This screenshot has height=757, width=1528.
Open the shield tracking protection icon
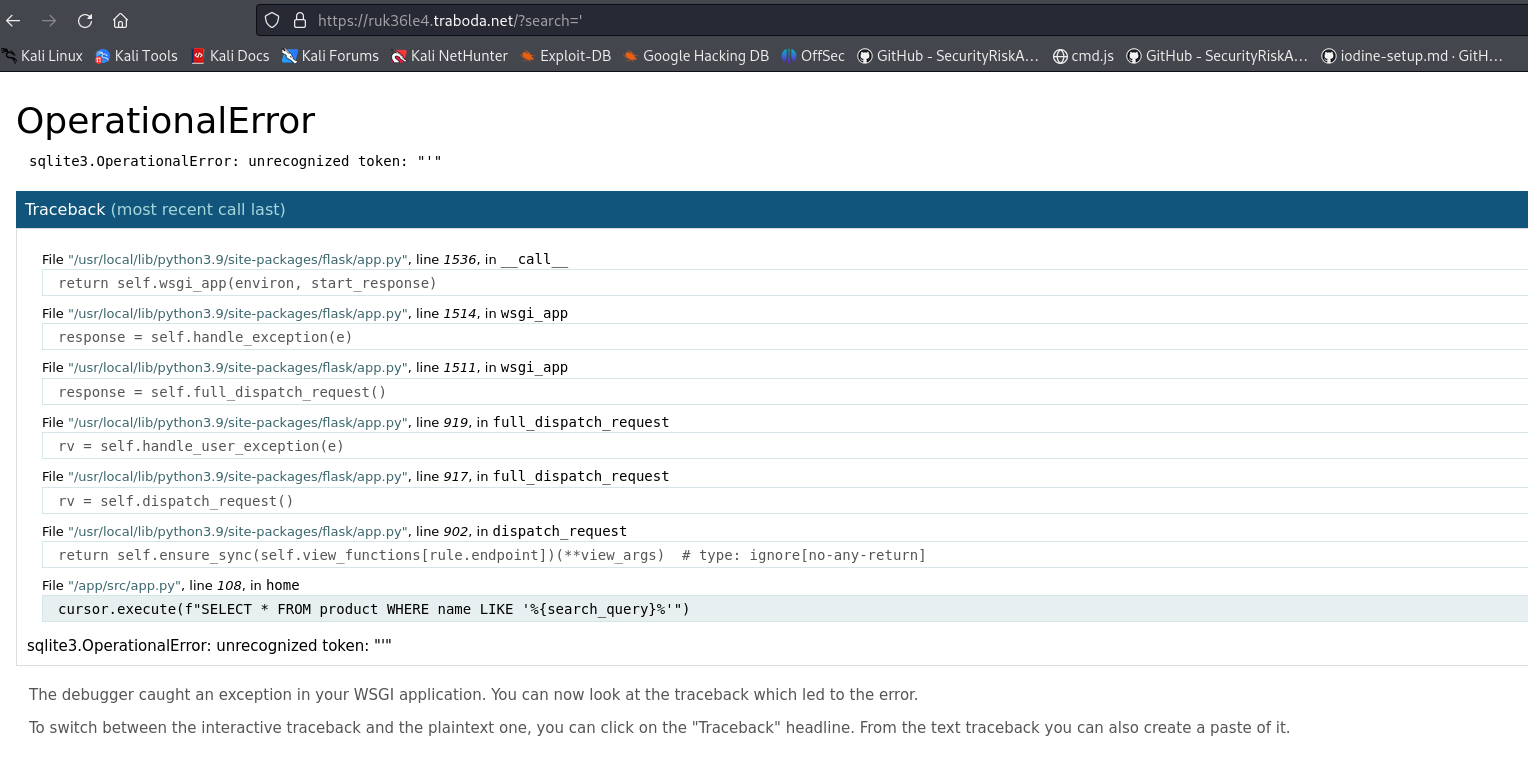click(272, 20)
